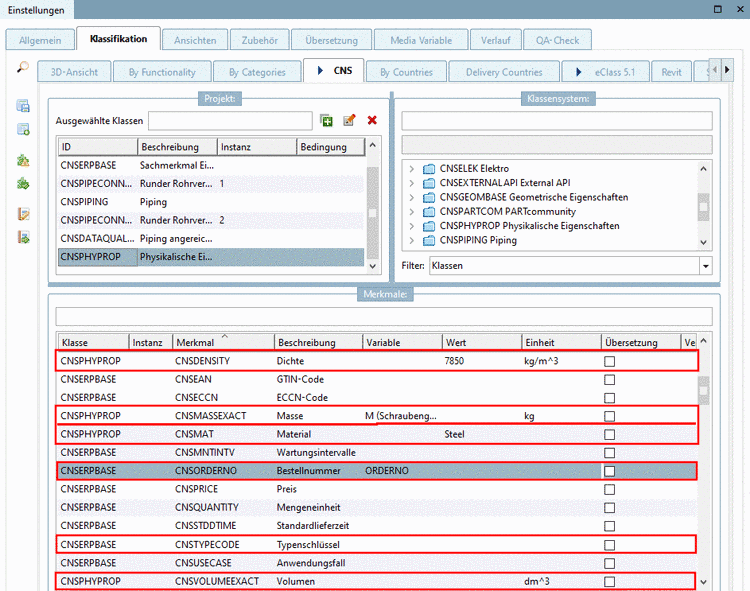The height and width of the screenshot is (591, 750).
Task: Click the magnifier search icon in left sidebar
Action: tap(22, 68)
